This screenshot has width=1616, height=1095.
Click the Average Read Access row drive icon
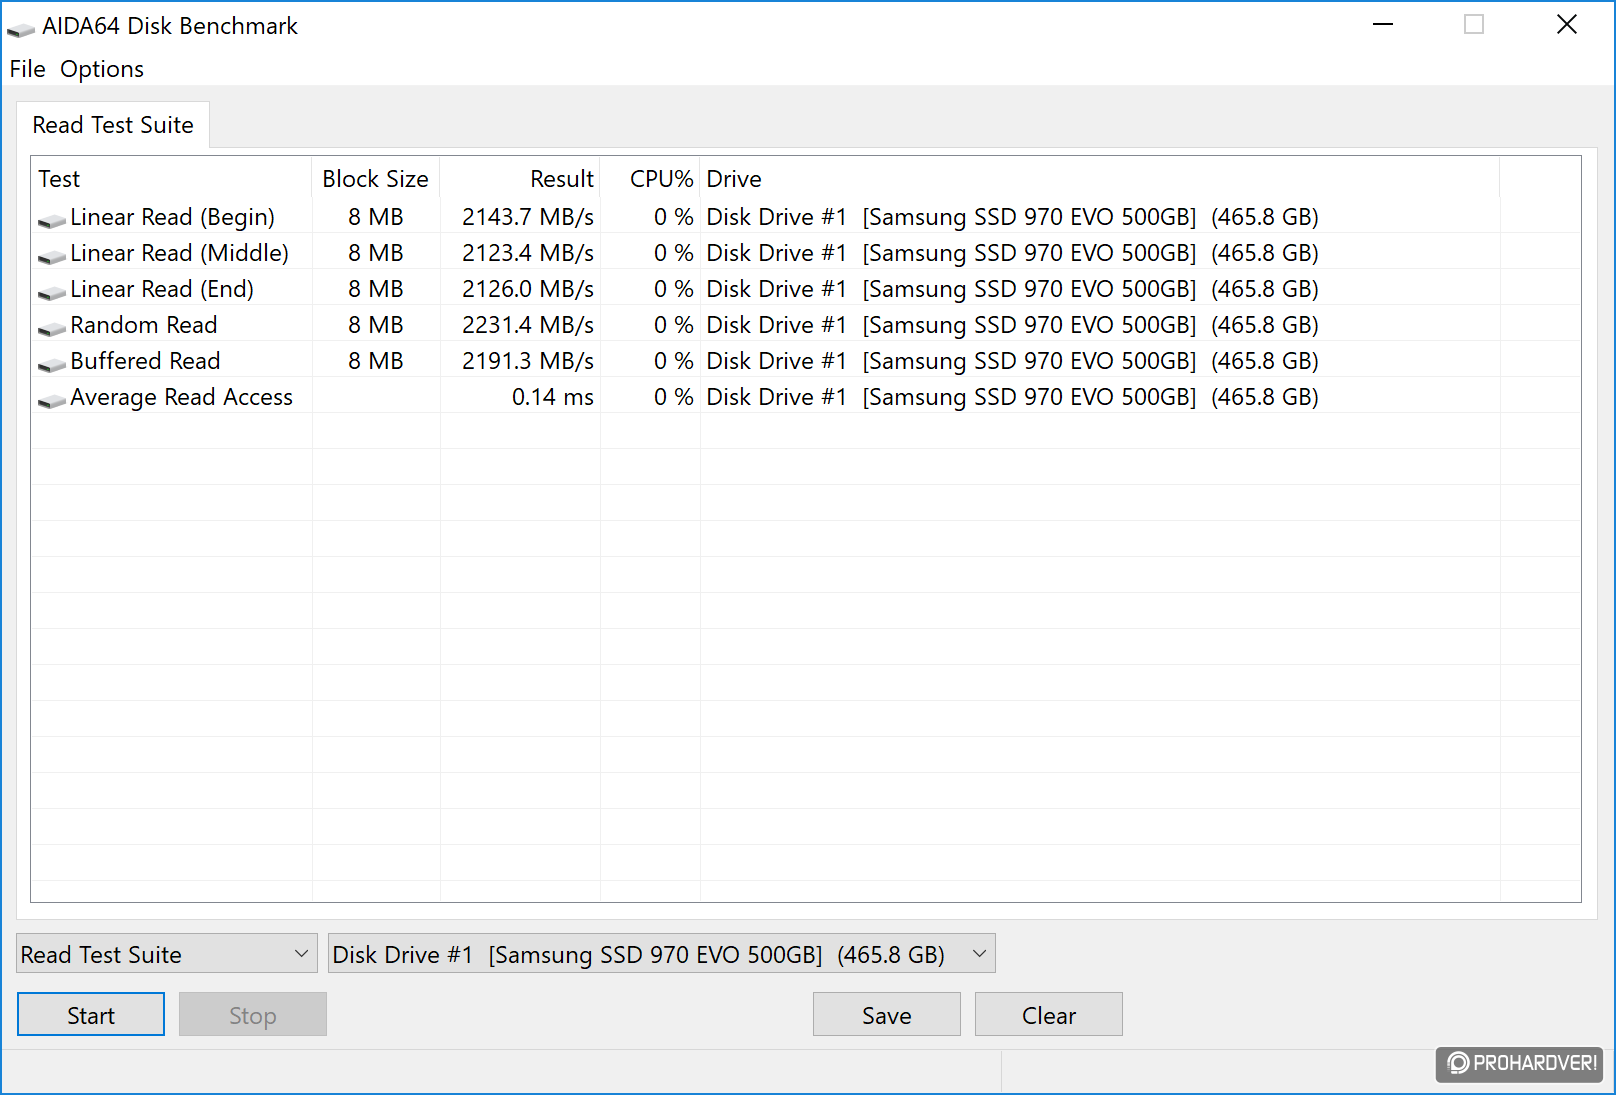pos(52,400)
